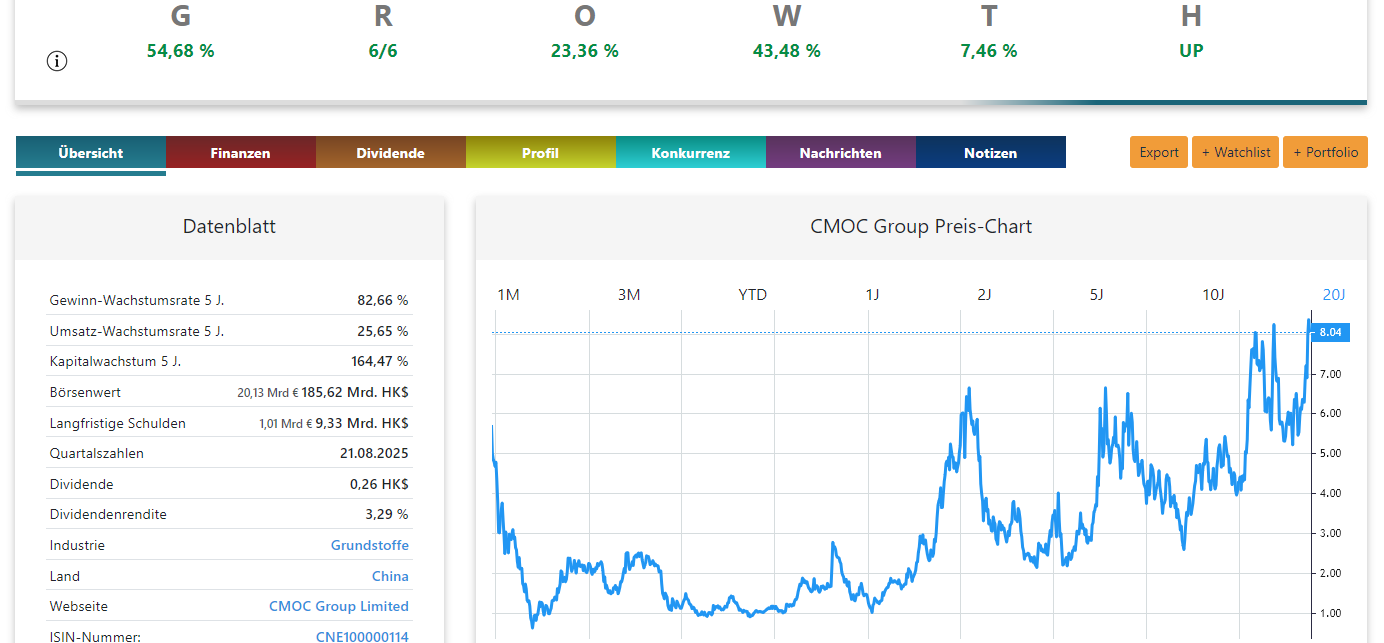Screen dimensions: 1384x643
Task: Click Kapitalwachstum value 164,47 %
Action: (x=379, y=361)
